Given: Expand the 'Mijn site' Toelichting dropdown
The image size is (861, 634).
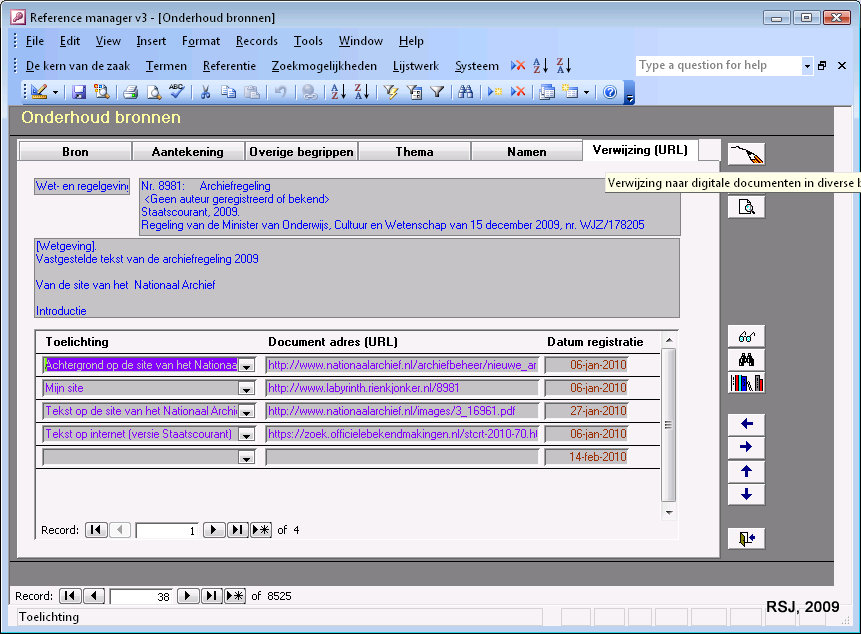Looking at the screenshot, I should pyautogui.click(x=246, y=389).
